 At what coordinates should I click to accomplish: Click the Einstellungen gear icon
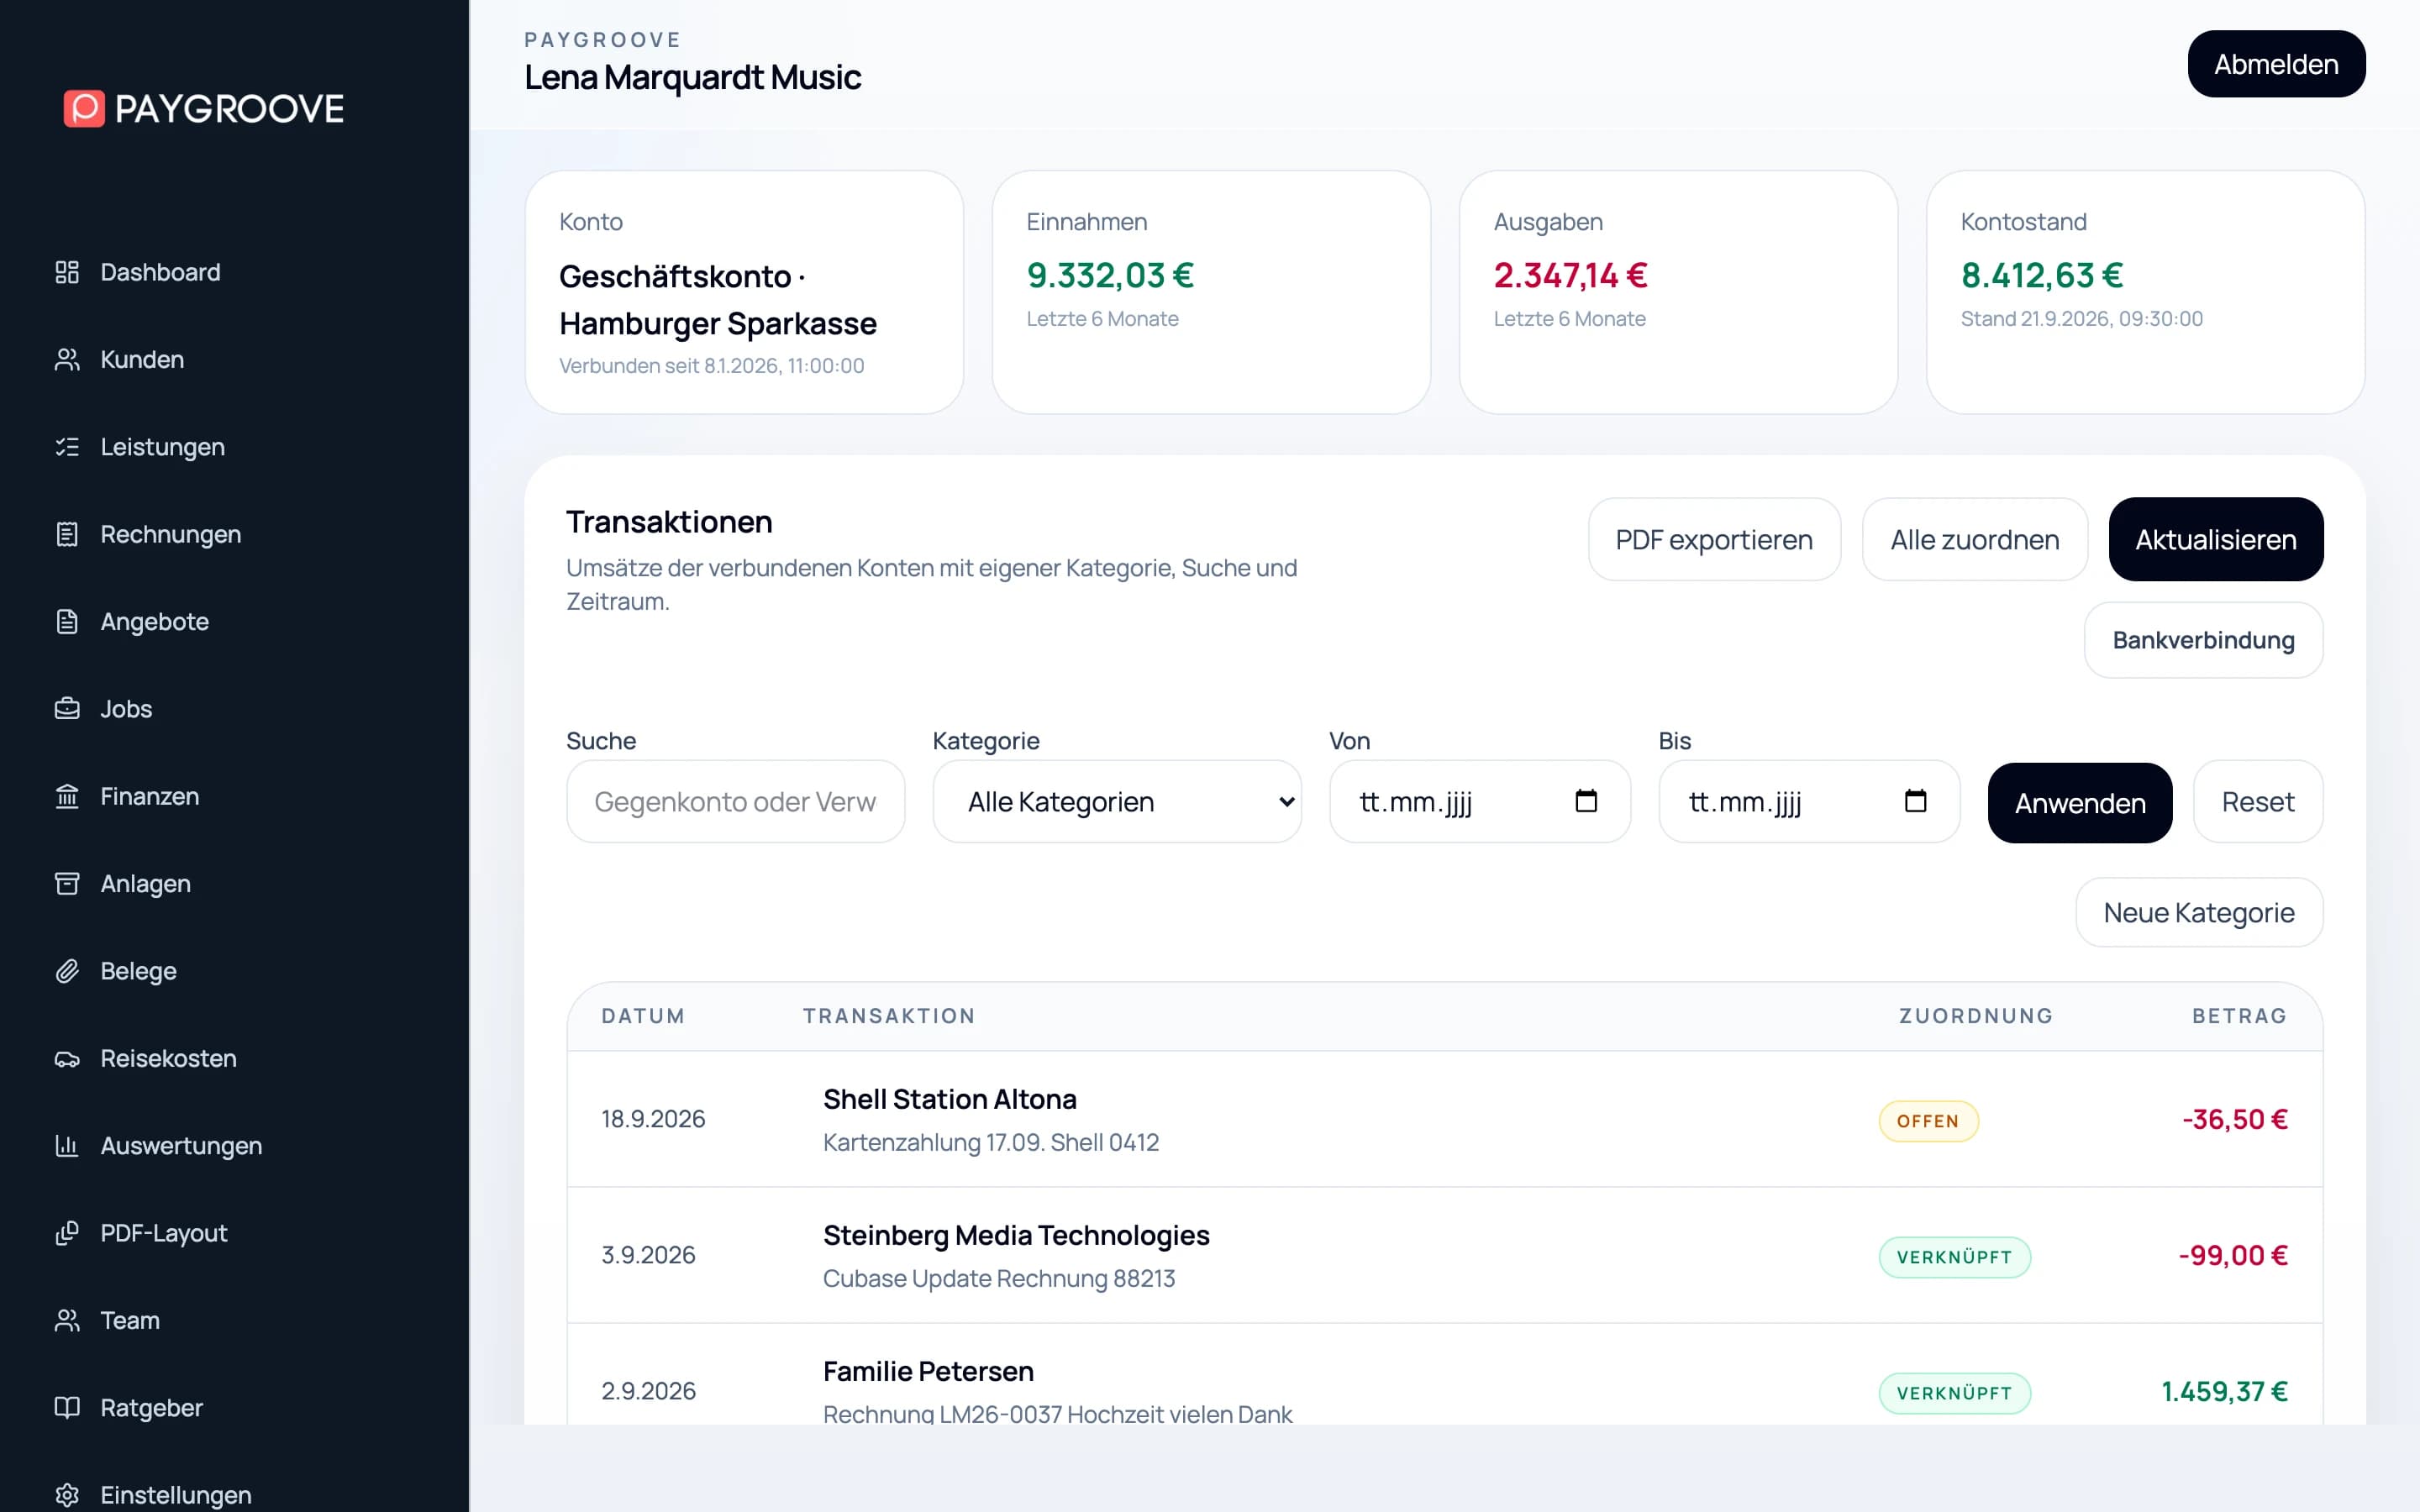coord(67,1495)
